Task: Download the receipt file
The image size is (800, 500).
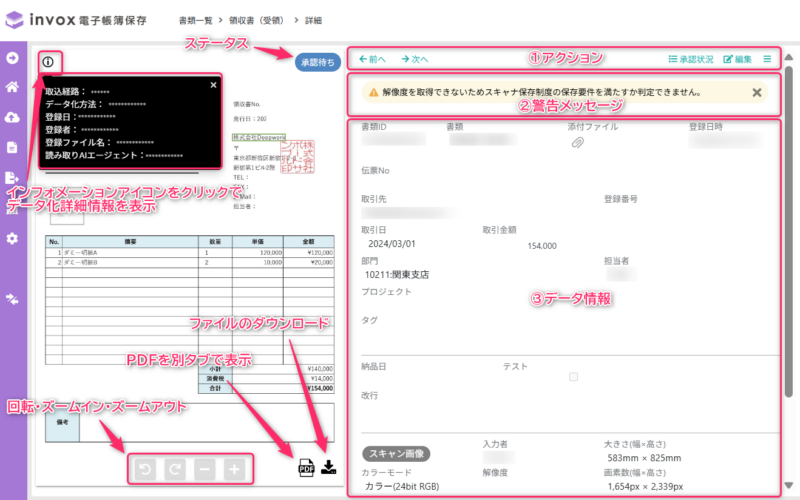Action: coord(329,466)
